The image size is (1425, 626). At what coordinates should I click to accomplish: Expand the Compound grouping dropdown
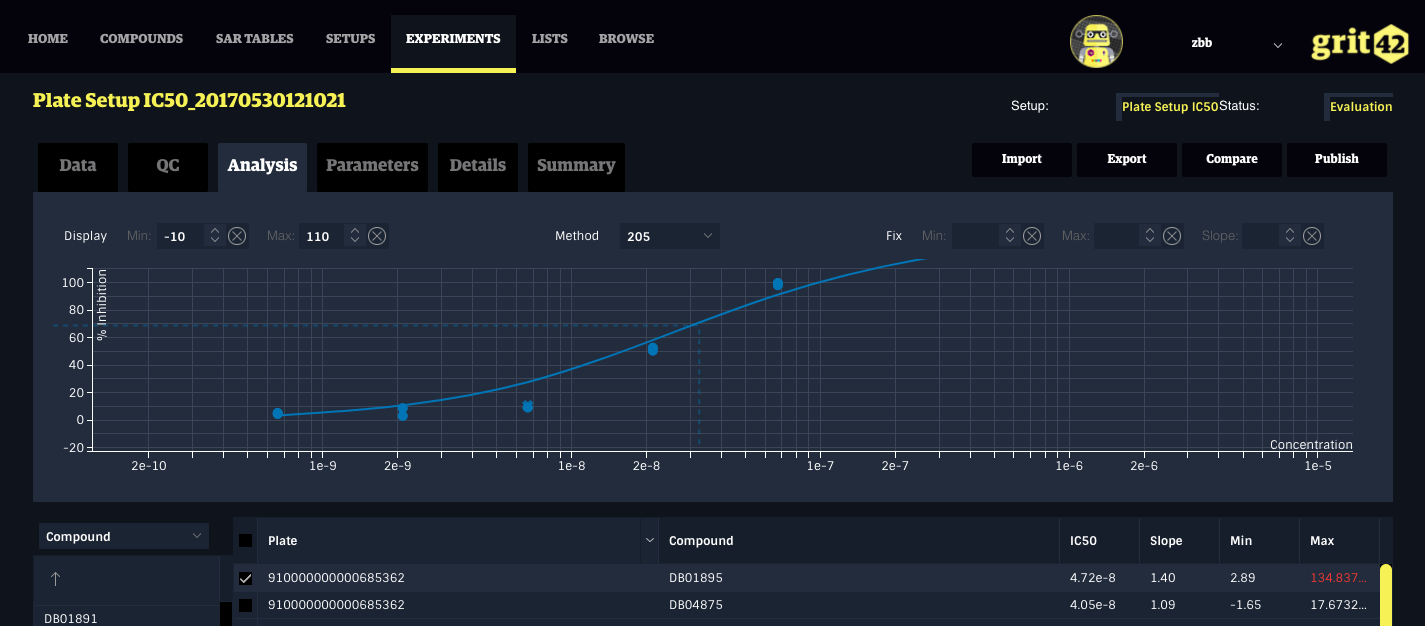(123, 537)
